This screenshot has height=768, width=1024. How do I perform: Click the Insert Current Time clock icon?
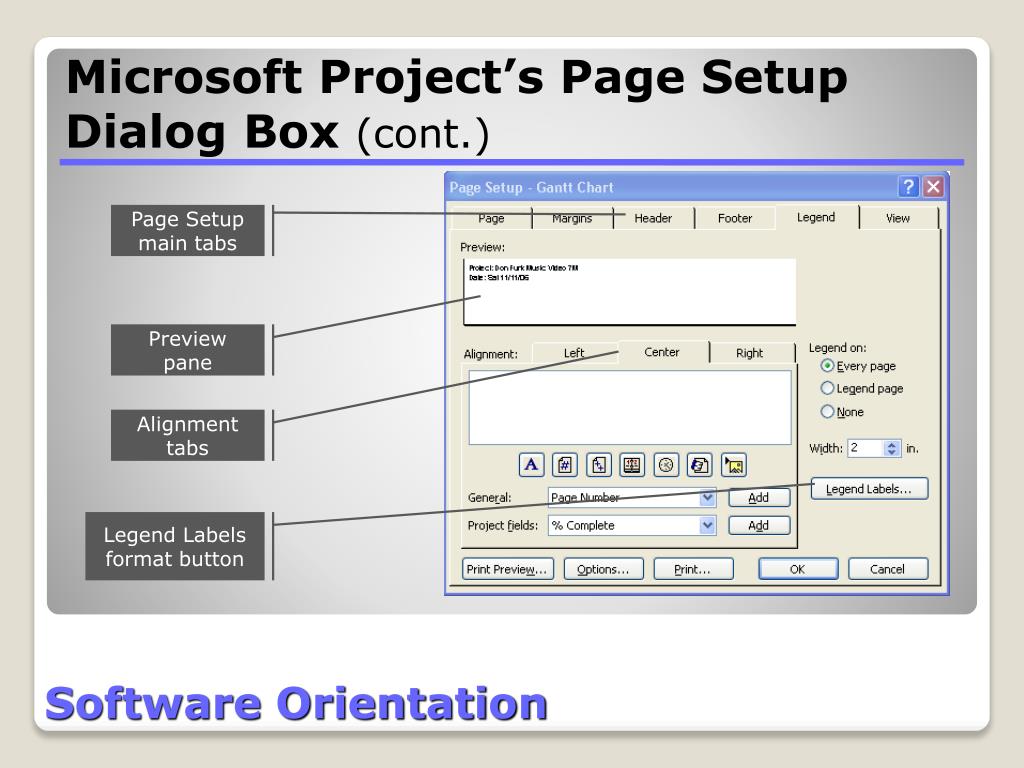(665, 465)
